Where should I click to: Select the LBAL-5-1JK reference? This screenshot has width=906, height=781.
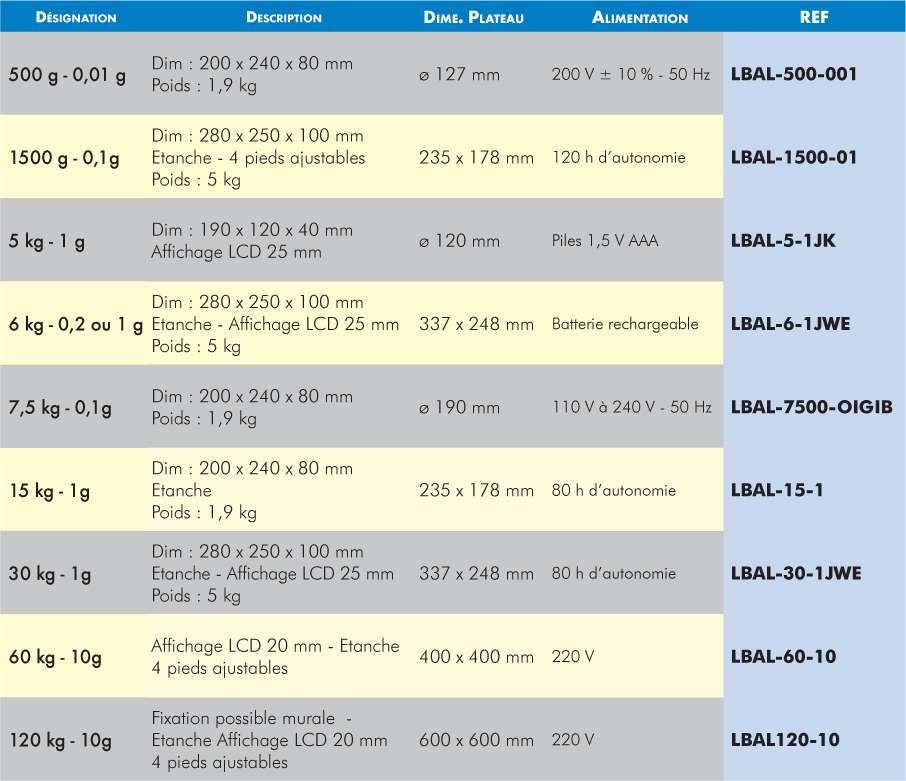point(783,241)
